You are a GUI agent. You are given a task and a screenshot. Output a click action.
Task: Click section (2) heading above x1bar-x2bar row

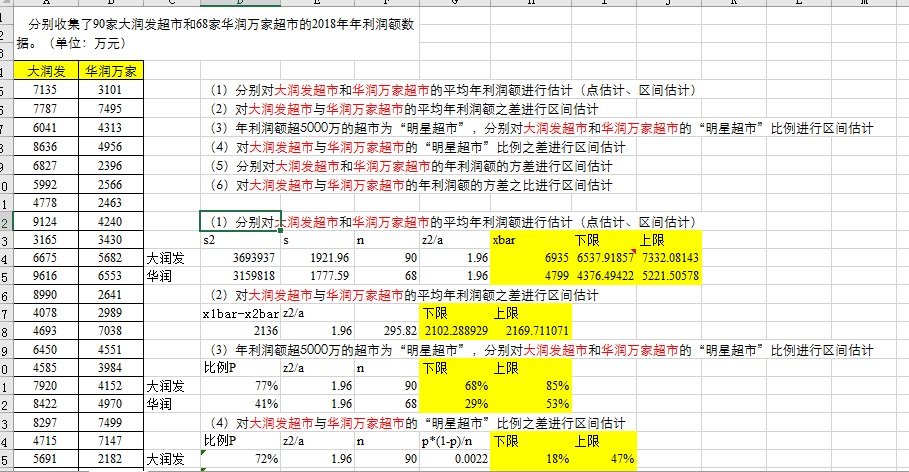(404, 295)
